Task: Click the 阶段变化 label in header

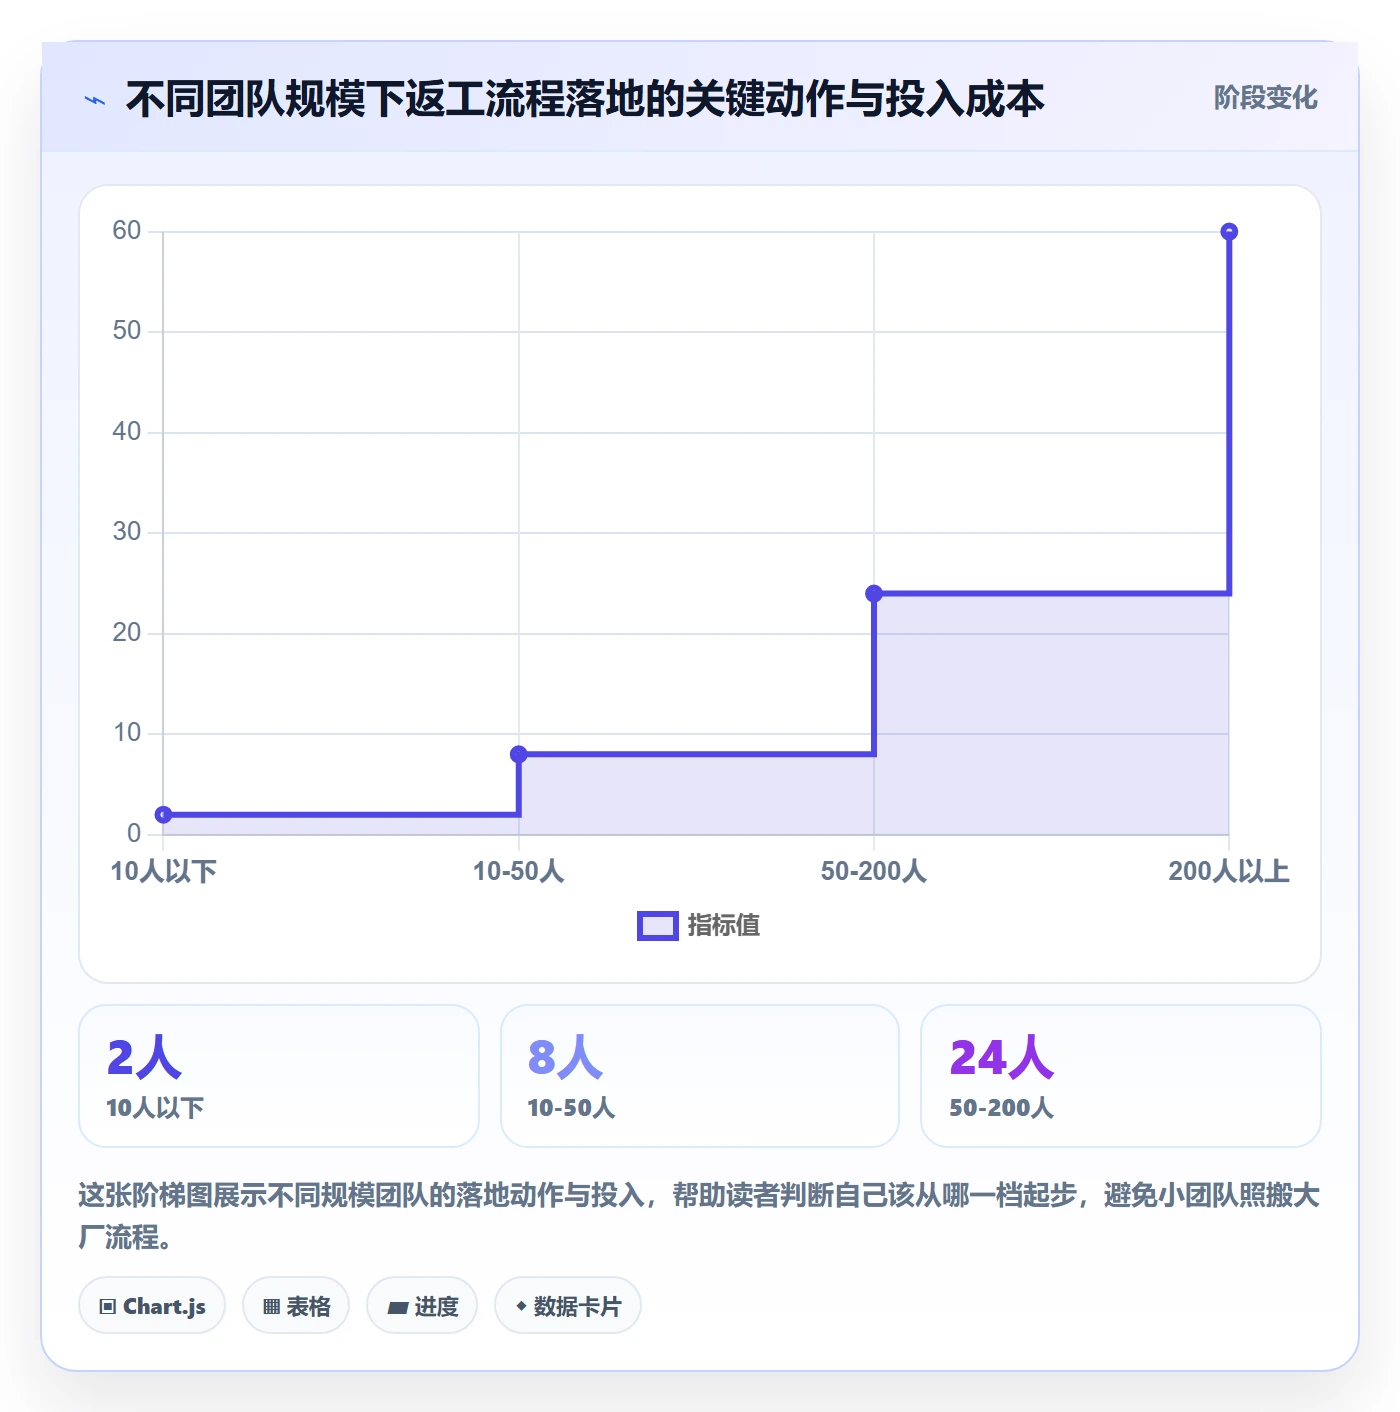Action: click(1265, 98)
